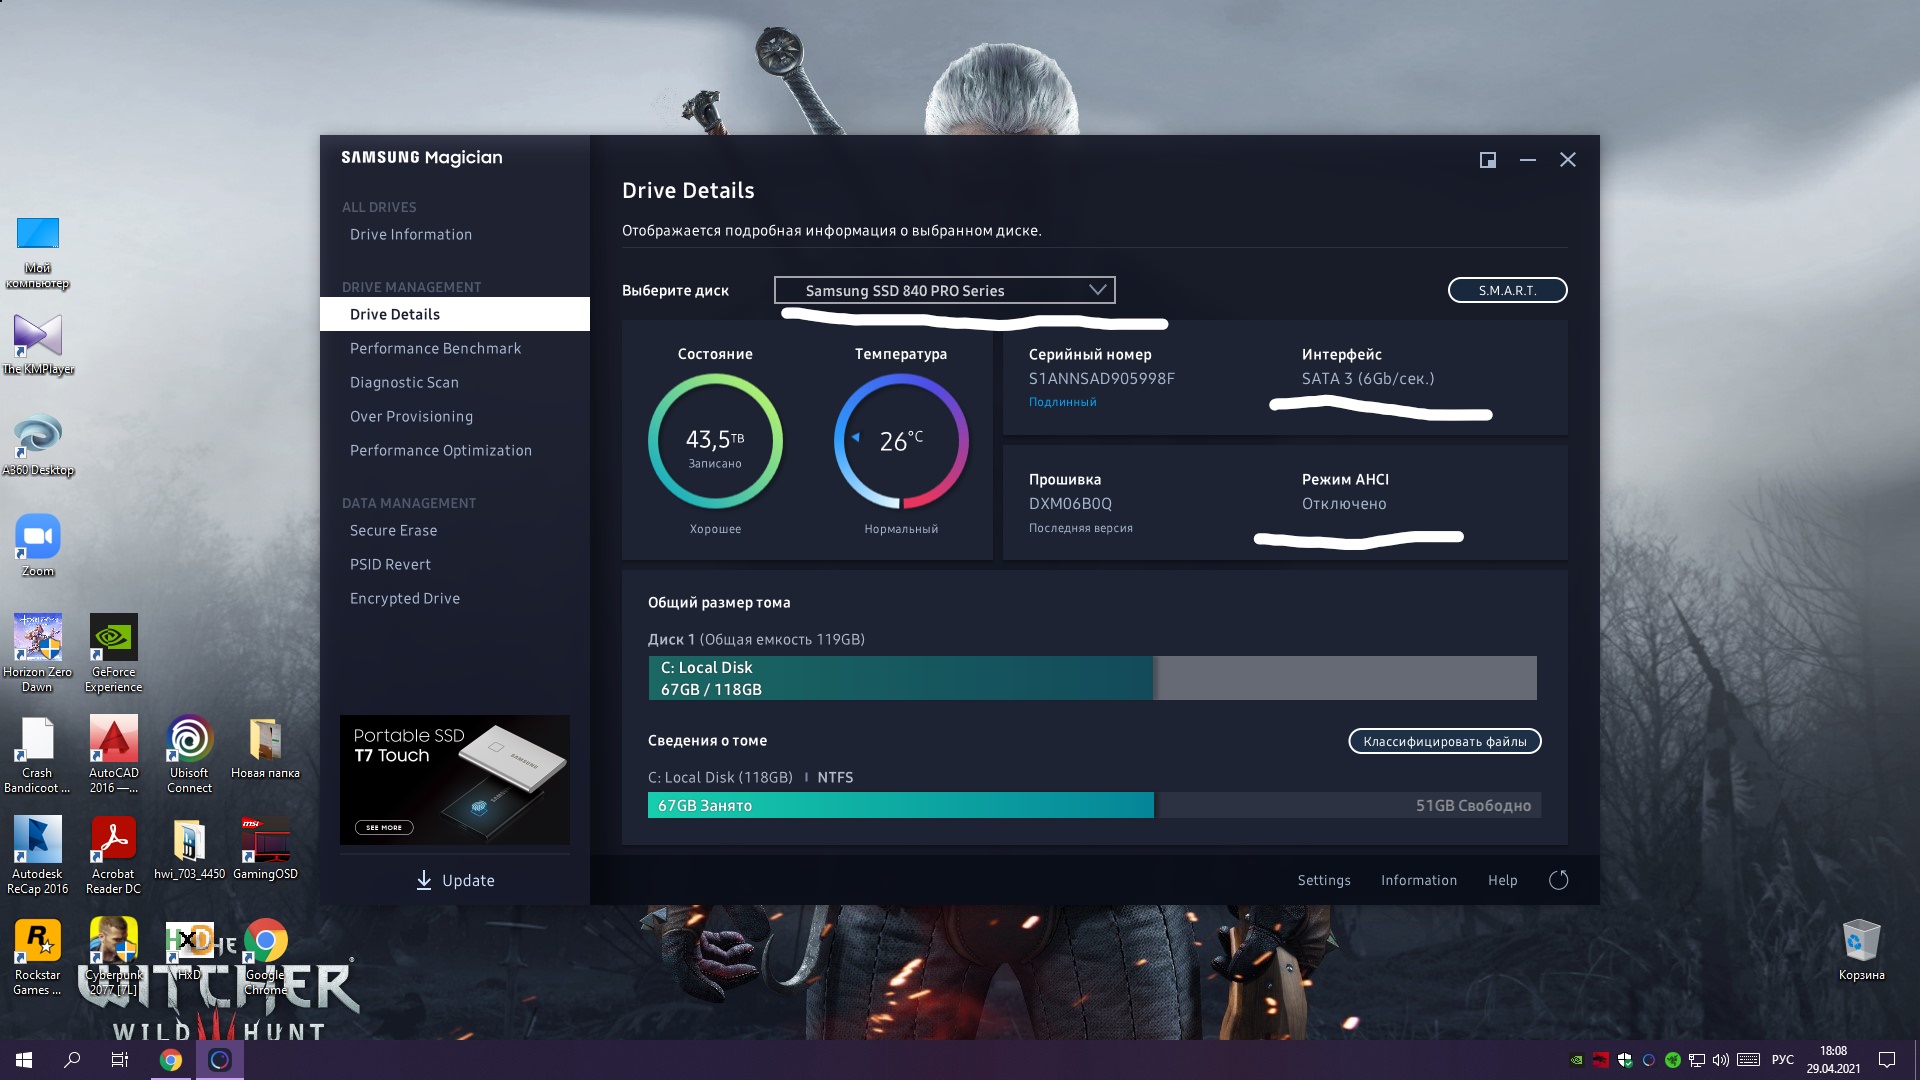1920x1080 pixels.
Task: Switch to compact window mode icon
Action: (x=1488, y=160)
